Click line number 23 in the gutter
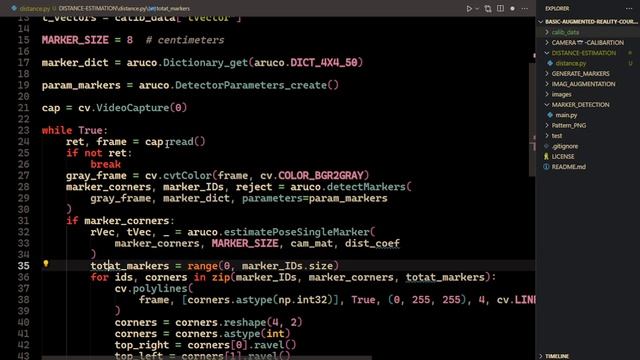 [x=24, y=130]
